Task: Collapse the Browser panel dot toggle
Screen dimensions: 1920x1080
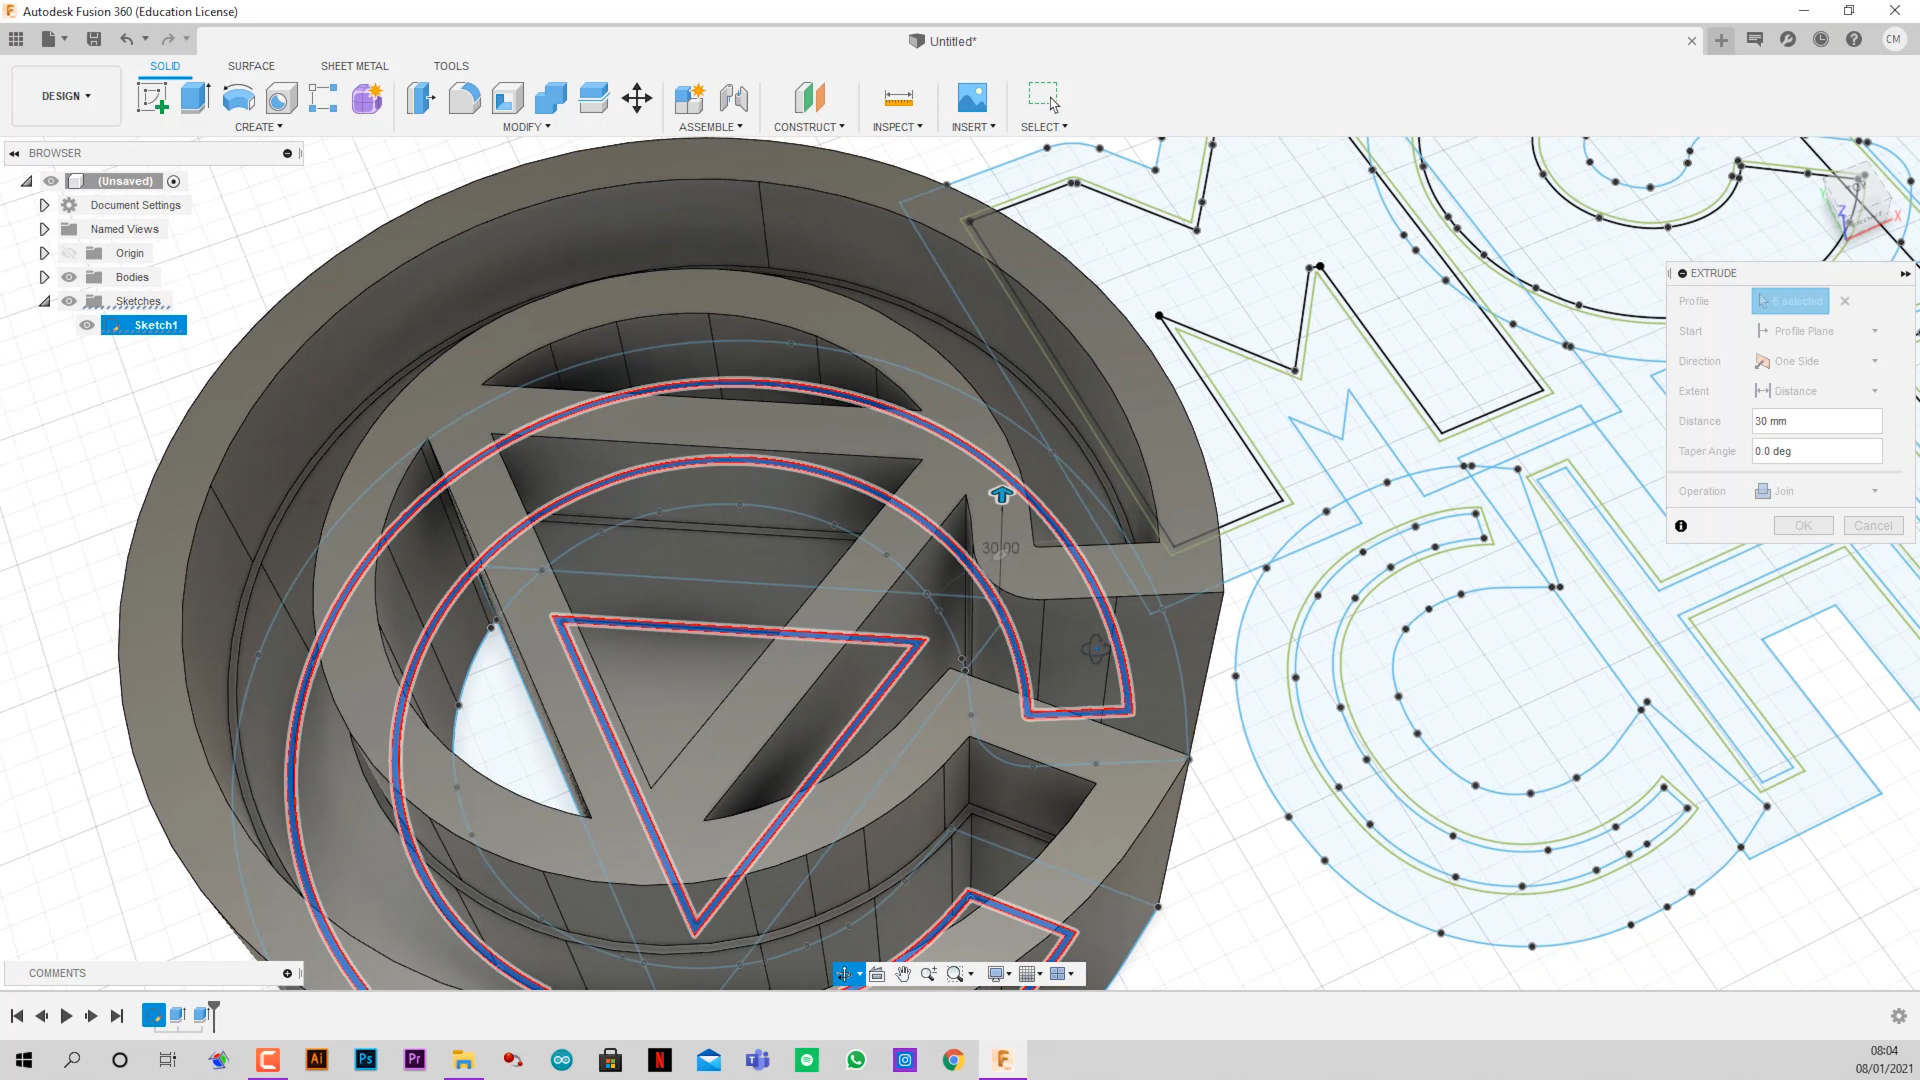Action: tap(287, 153)
